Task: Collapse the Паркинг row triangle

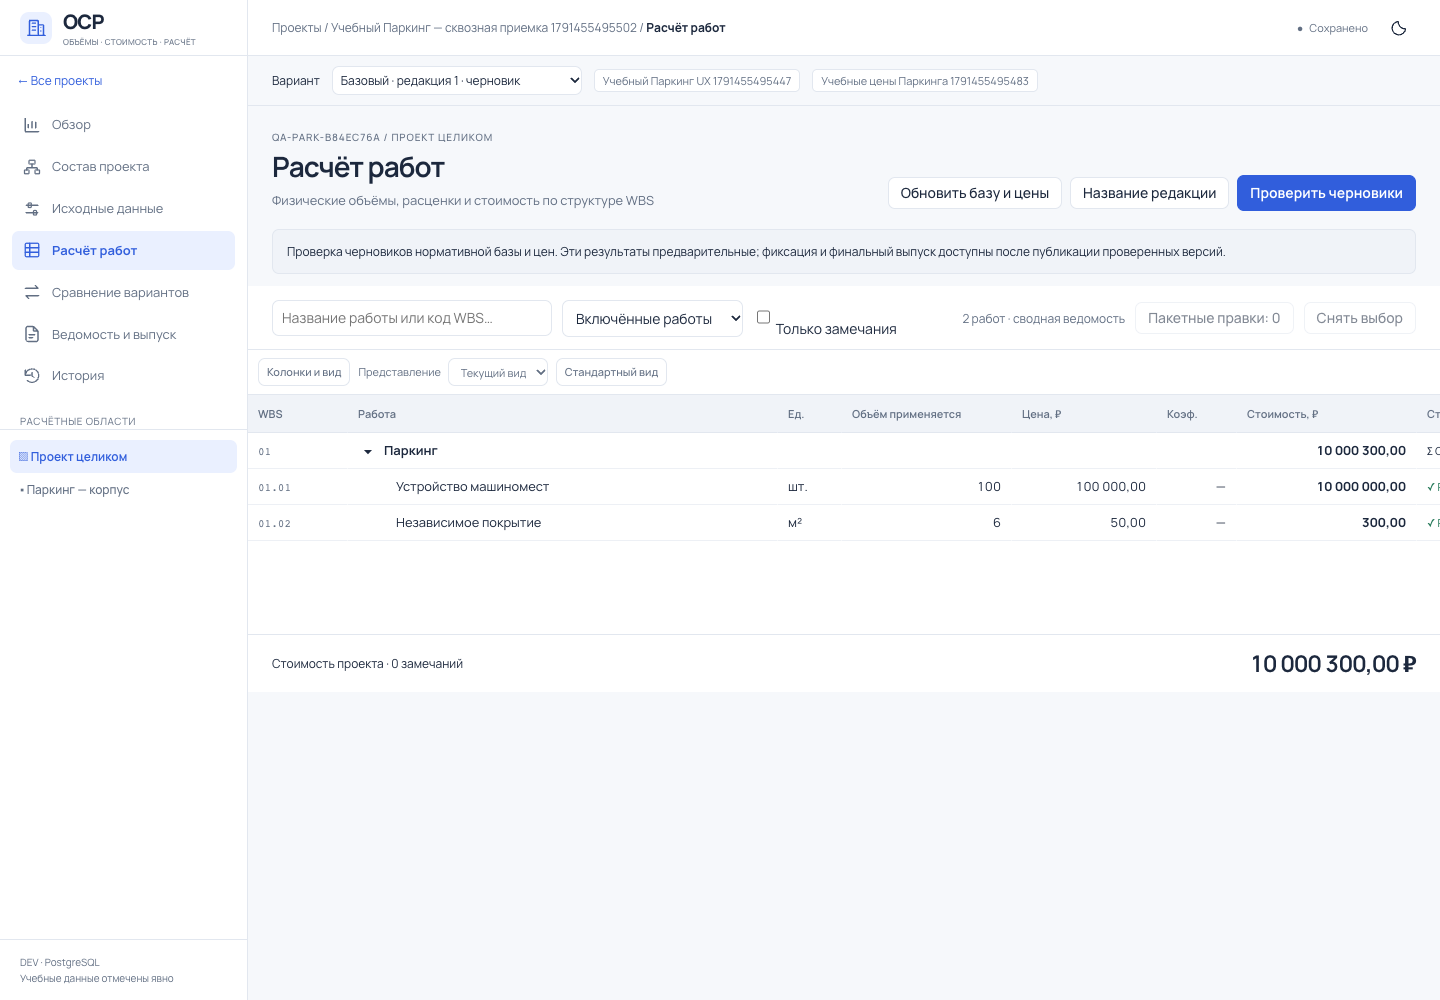Action: (368, 452)
